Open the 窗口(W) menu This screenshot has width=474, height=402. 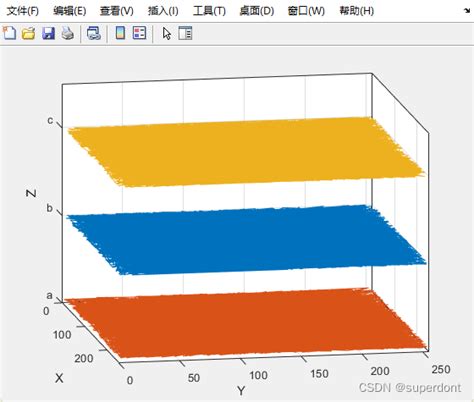(306, 11)
